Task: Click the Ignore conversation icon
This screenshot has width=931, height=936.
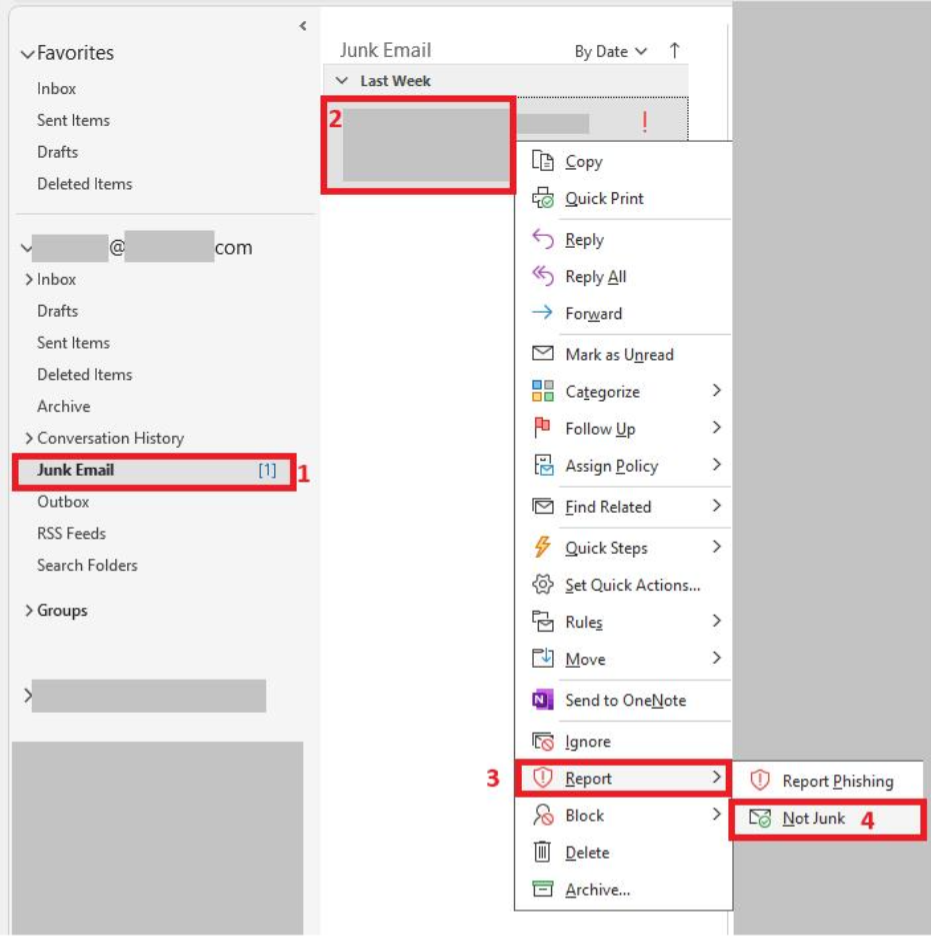Action: pyautogui.click(x=542, y=741)
